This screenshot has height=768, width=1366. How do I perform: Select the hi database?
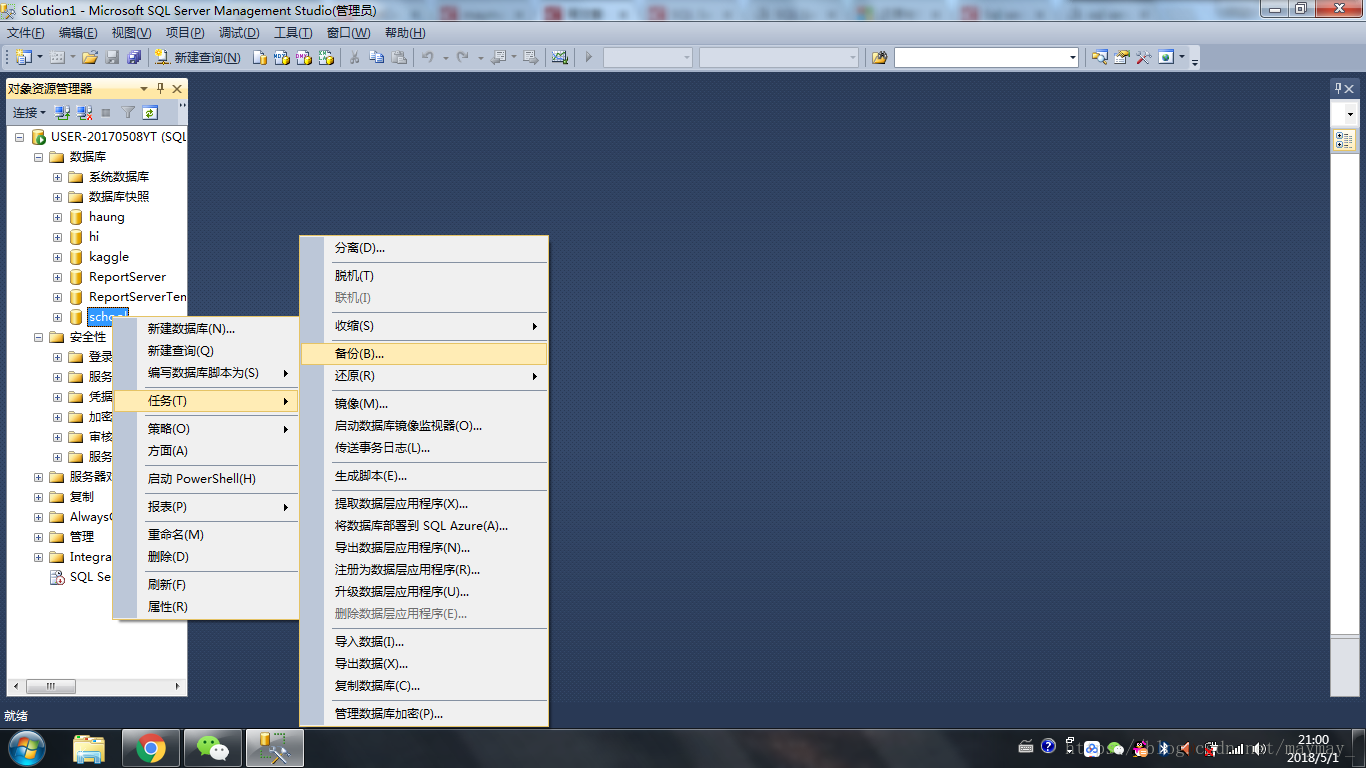click(94, 237)
